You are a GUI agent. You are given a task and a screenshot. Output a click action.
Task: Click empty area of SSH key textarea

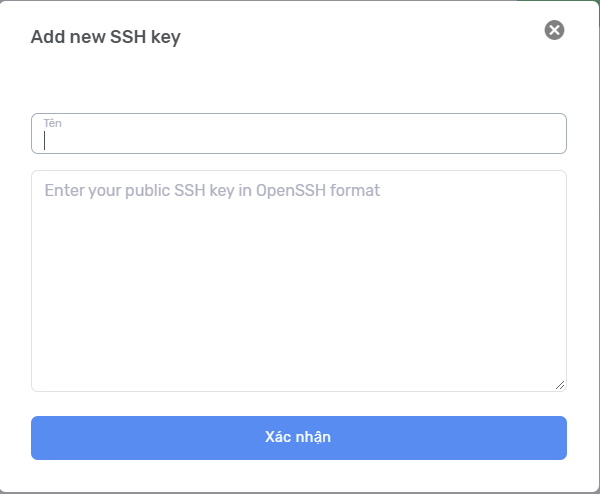point(299,300)
